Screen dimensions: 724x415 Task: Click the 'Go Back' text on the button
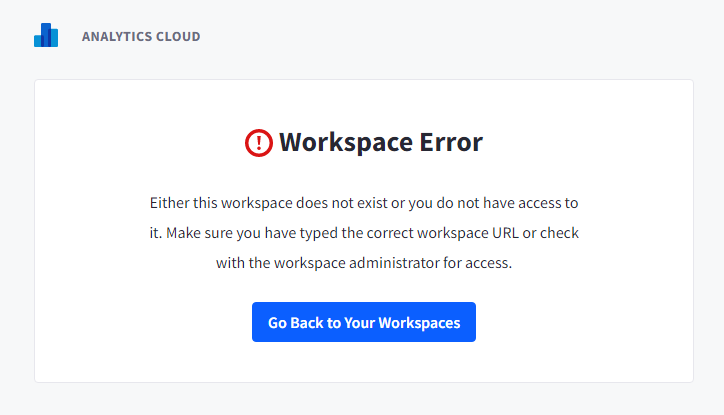pyautogui.click(x=296, y=323)
